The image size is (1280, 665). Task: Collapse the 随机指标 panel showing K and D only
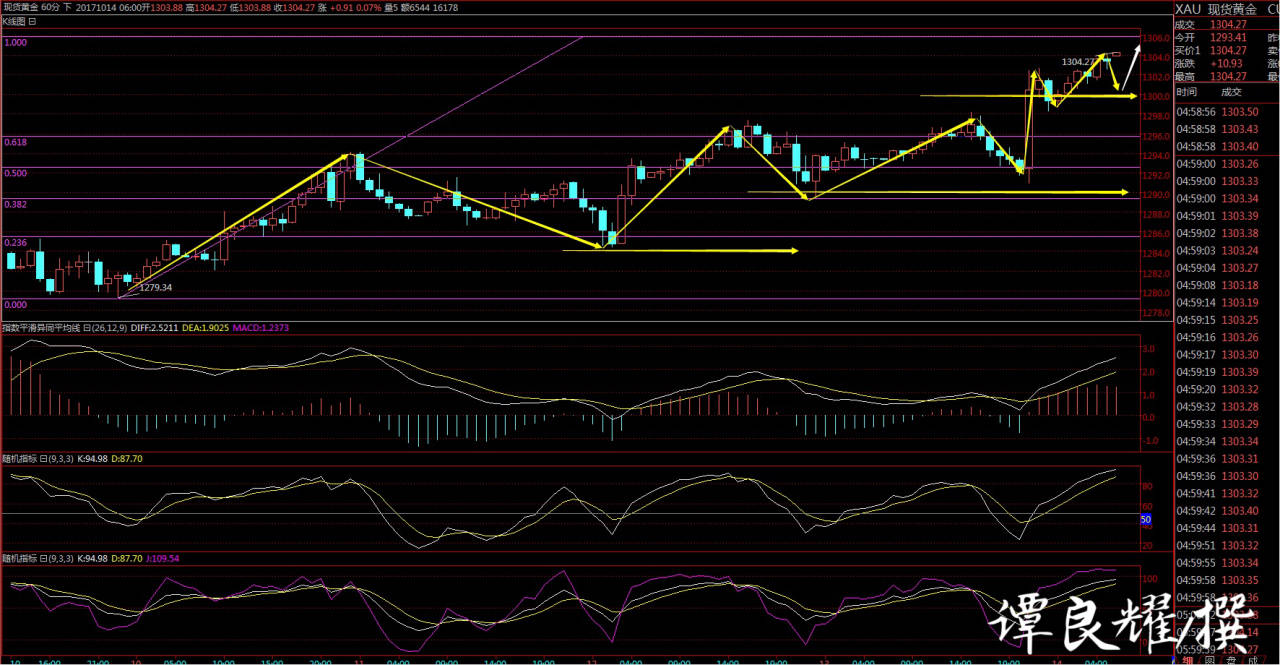click(x=42, y=458)
